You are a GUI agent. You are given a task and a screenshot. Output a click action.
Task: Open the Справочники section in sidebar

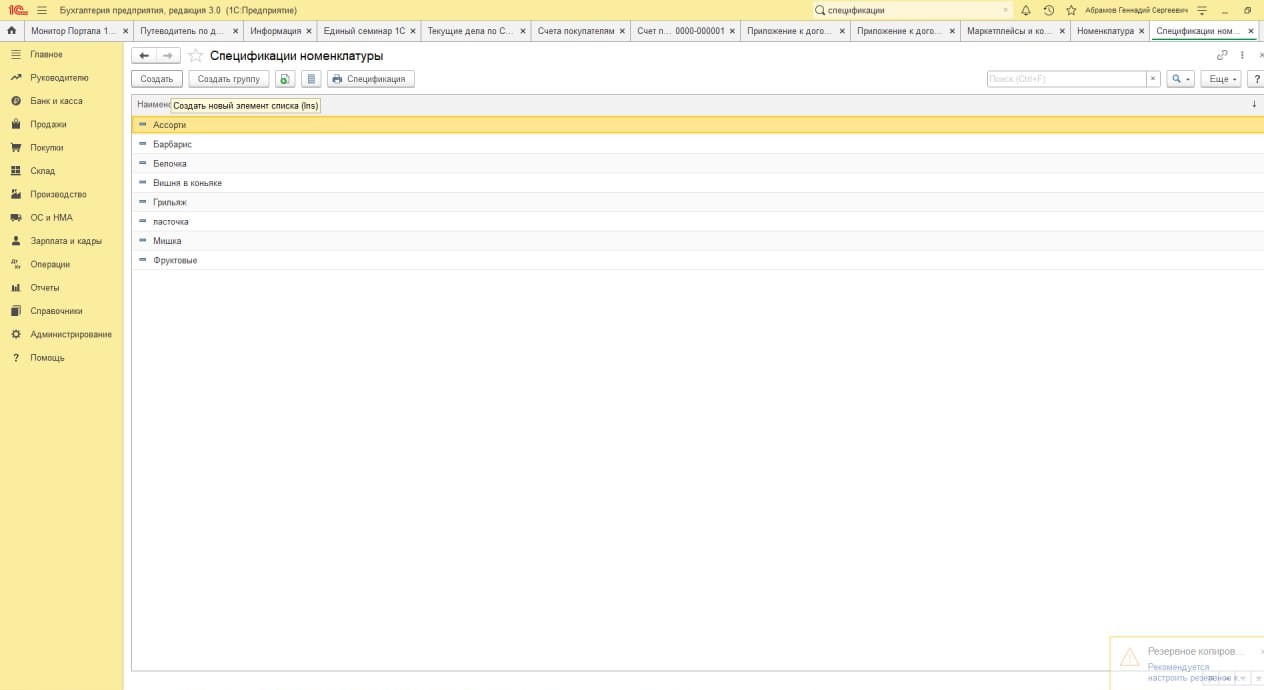(x=56, y=311)
